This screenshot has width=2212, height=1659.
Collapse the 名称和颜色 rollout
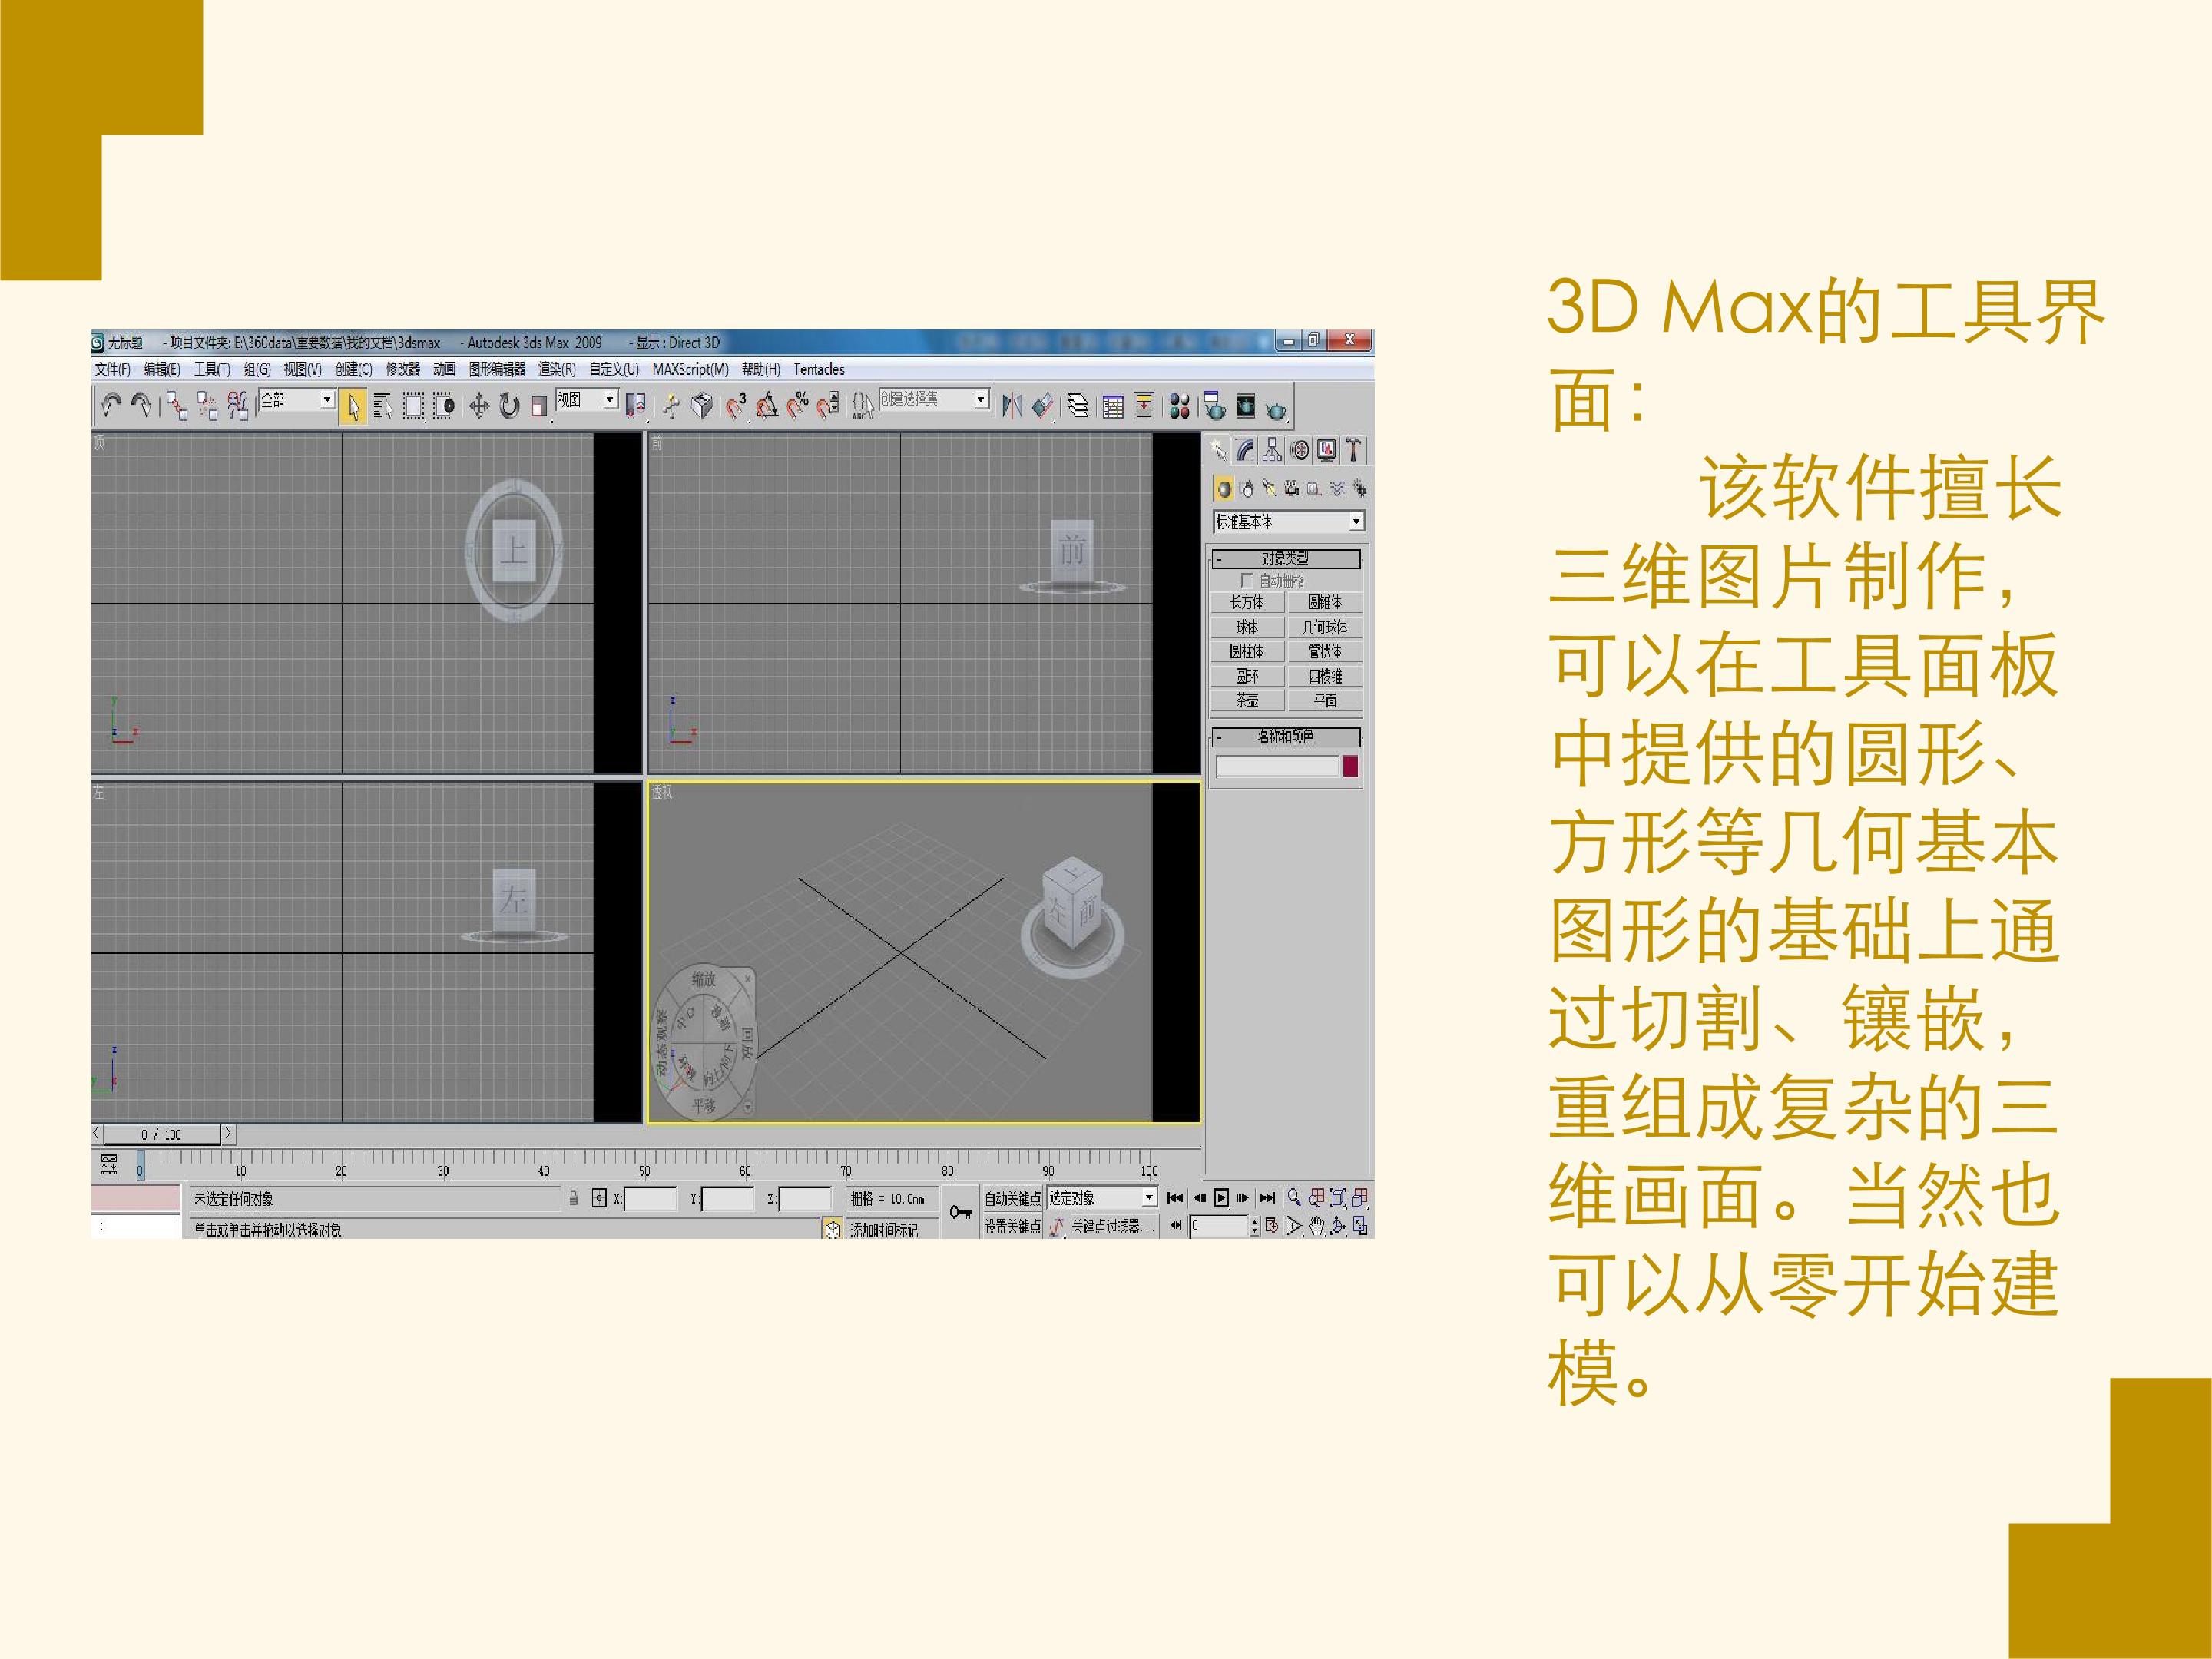tap(1287, 737)
